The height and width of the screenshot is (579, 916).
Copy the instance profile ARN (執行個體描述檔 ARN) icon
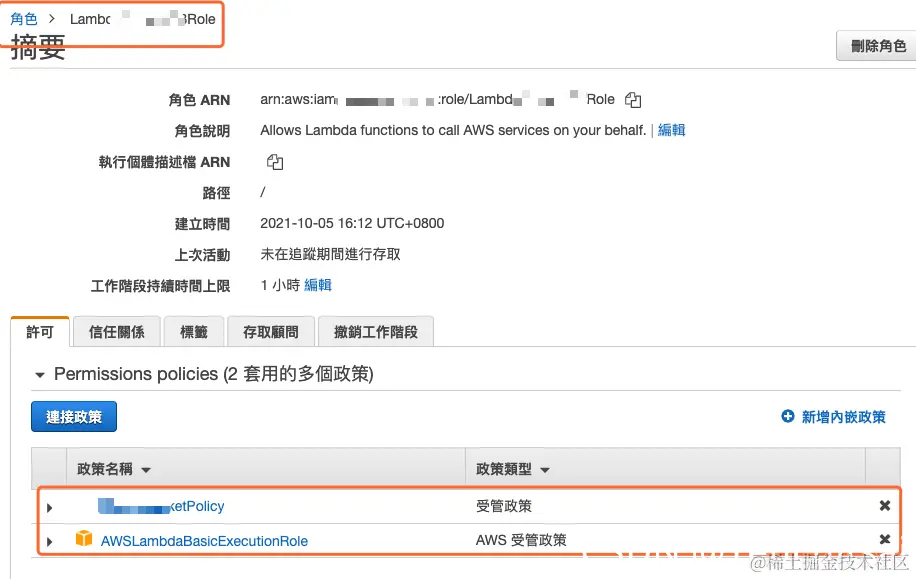coord(275,162)
